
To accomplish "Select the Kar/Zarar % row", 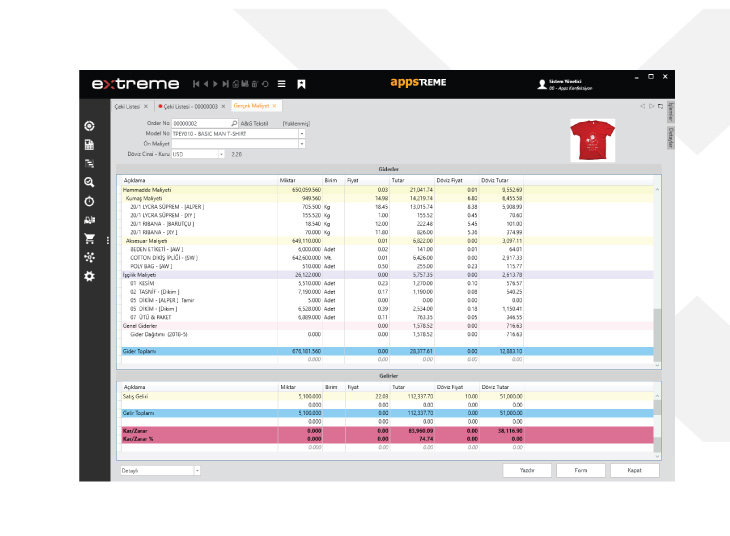I will pyautogui.click(x=387, y=439).
